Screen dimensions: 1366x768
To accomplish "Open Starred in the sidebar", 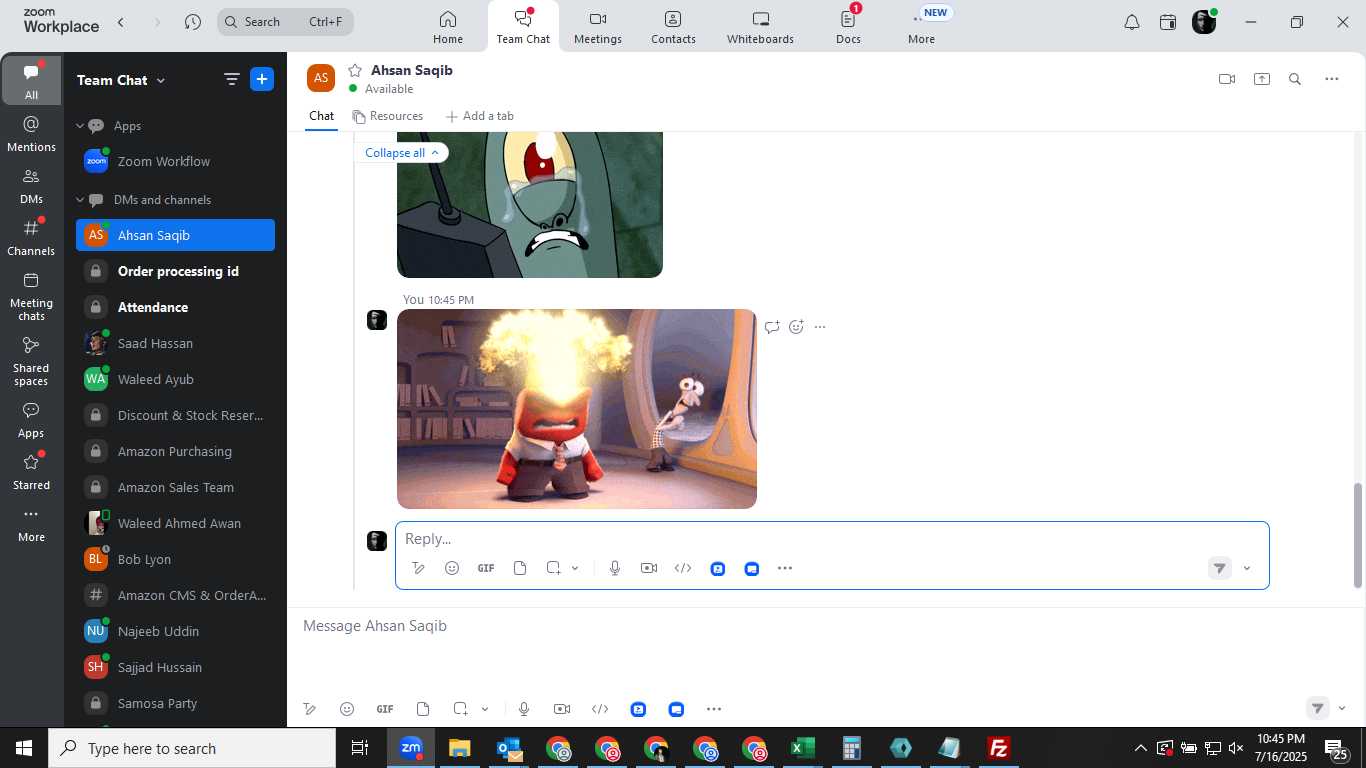I will 31,471.
